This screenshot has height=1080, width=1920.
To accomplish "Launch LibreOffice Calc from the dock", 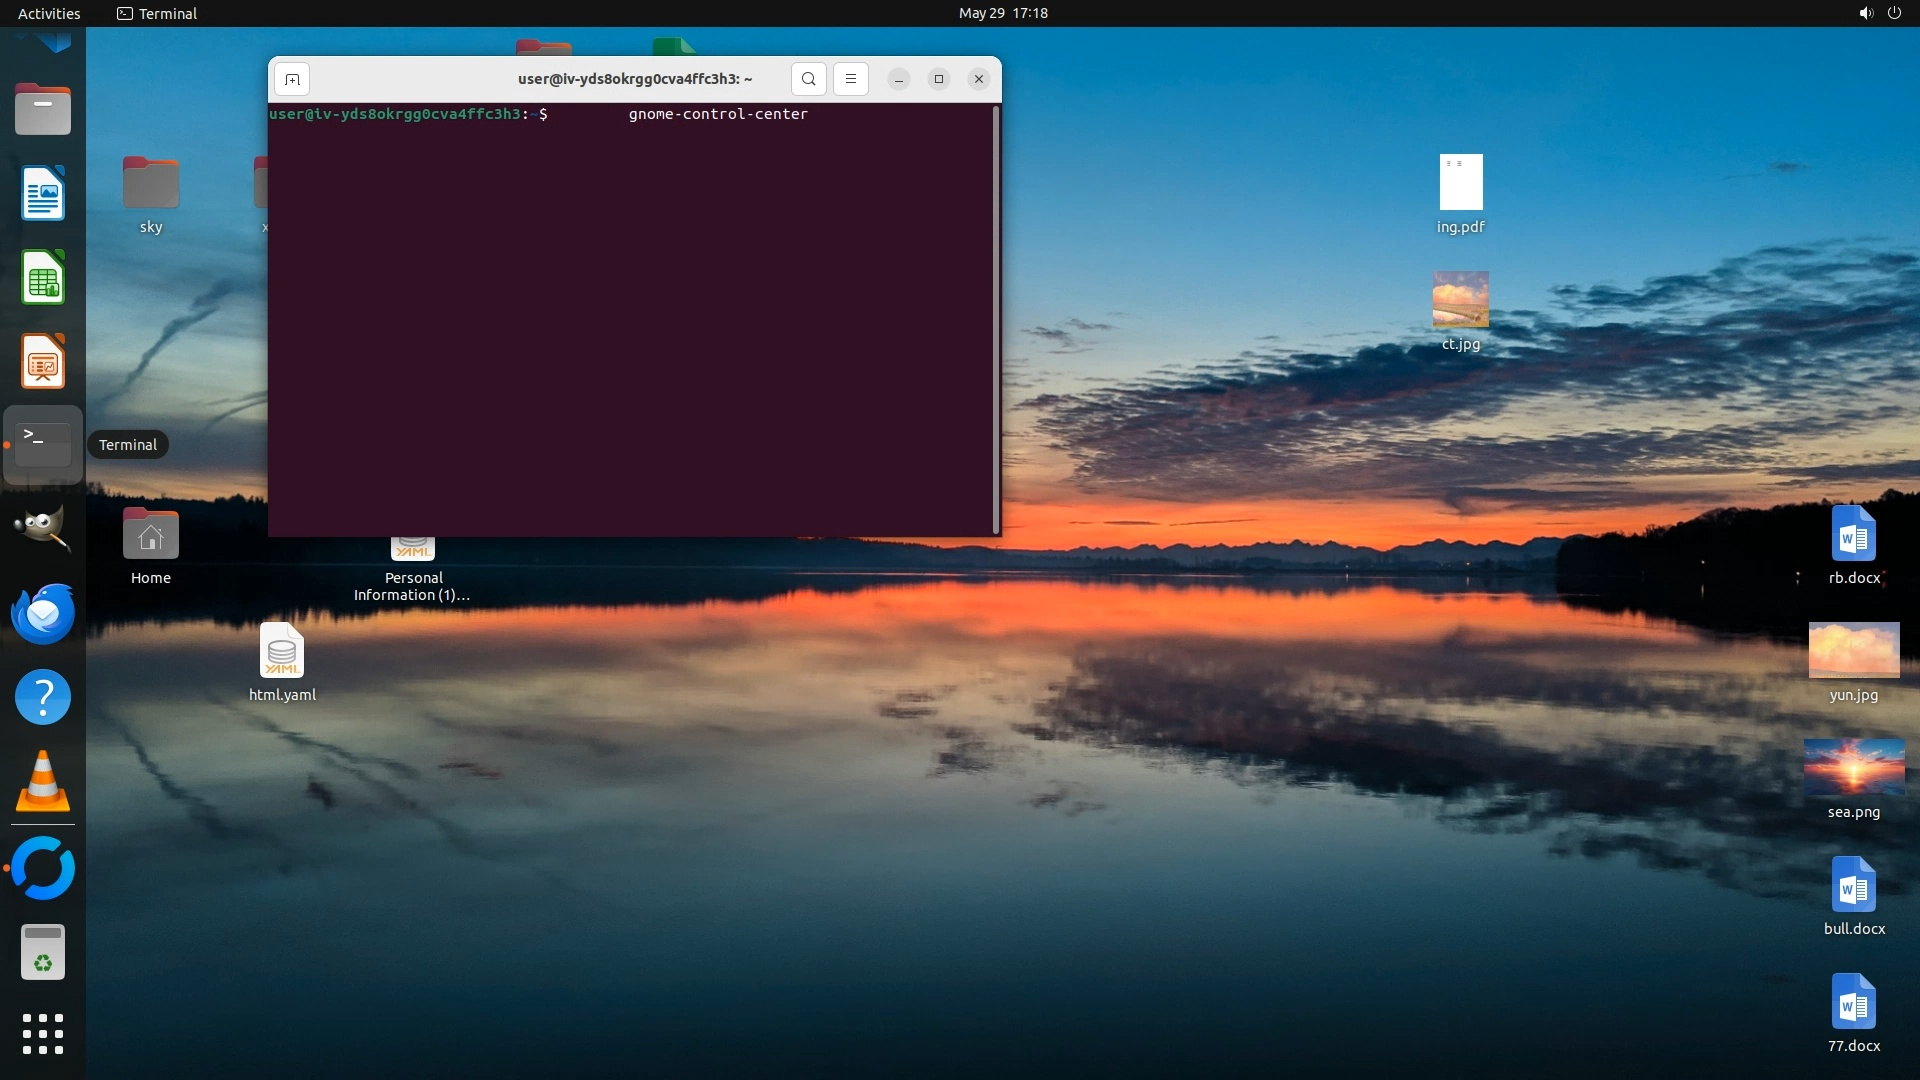I will [43, 277].
